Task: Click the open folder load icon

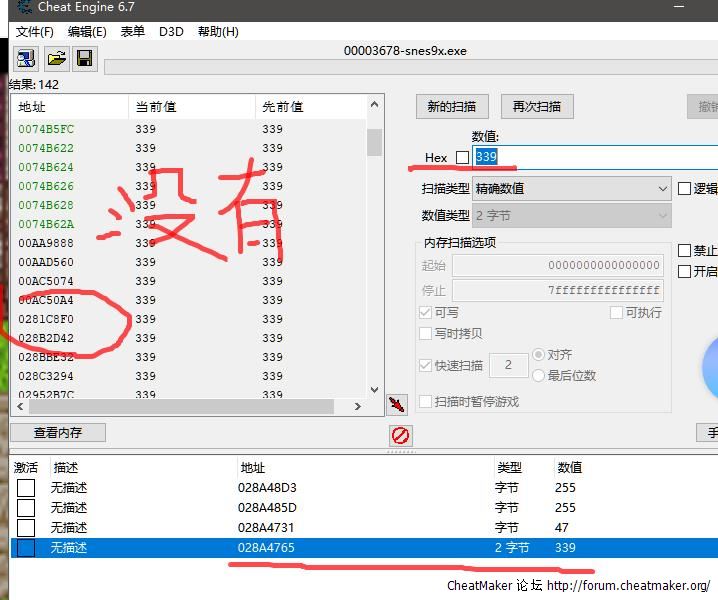Action: [x=56, y=58]
